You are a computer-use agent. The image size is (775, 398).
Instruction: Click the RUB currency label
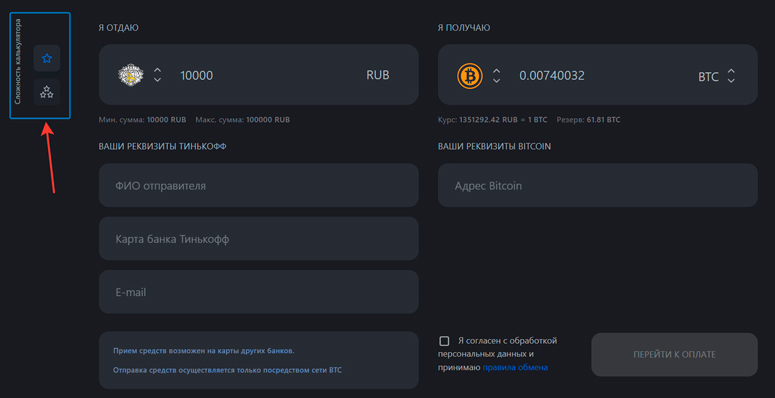point(378,75)
